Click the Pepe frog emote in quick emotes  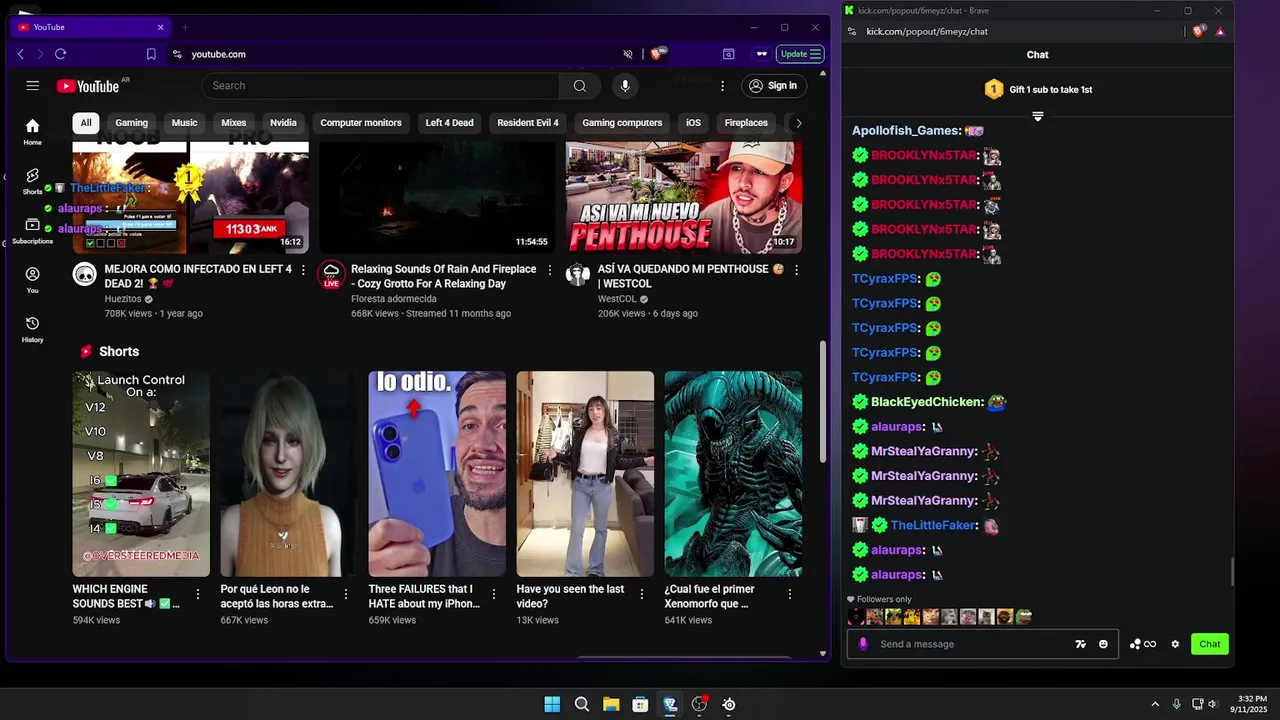pyautogui.click(x=1024, y=617)
